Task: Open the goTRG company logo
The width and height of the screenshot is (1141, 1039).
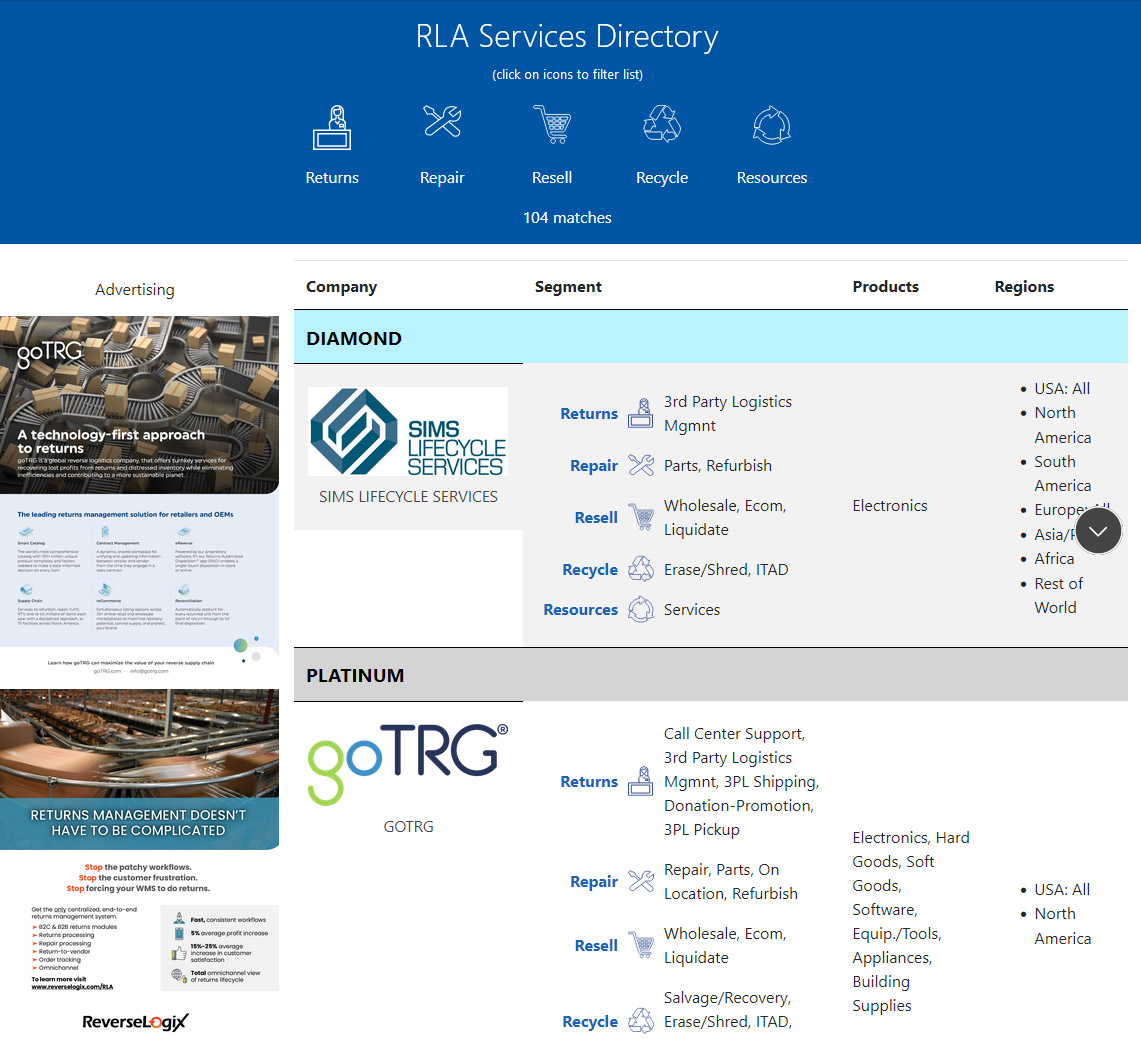Action: 408,764
